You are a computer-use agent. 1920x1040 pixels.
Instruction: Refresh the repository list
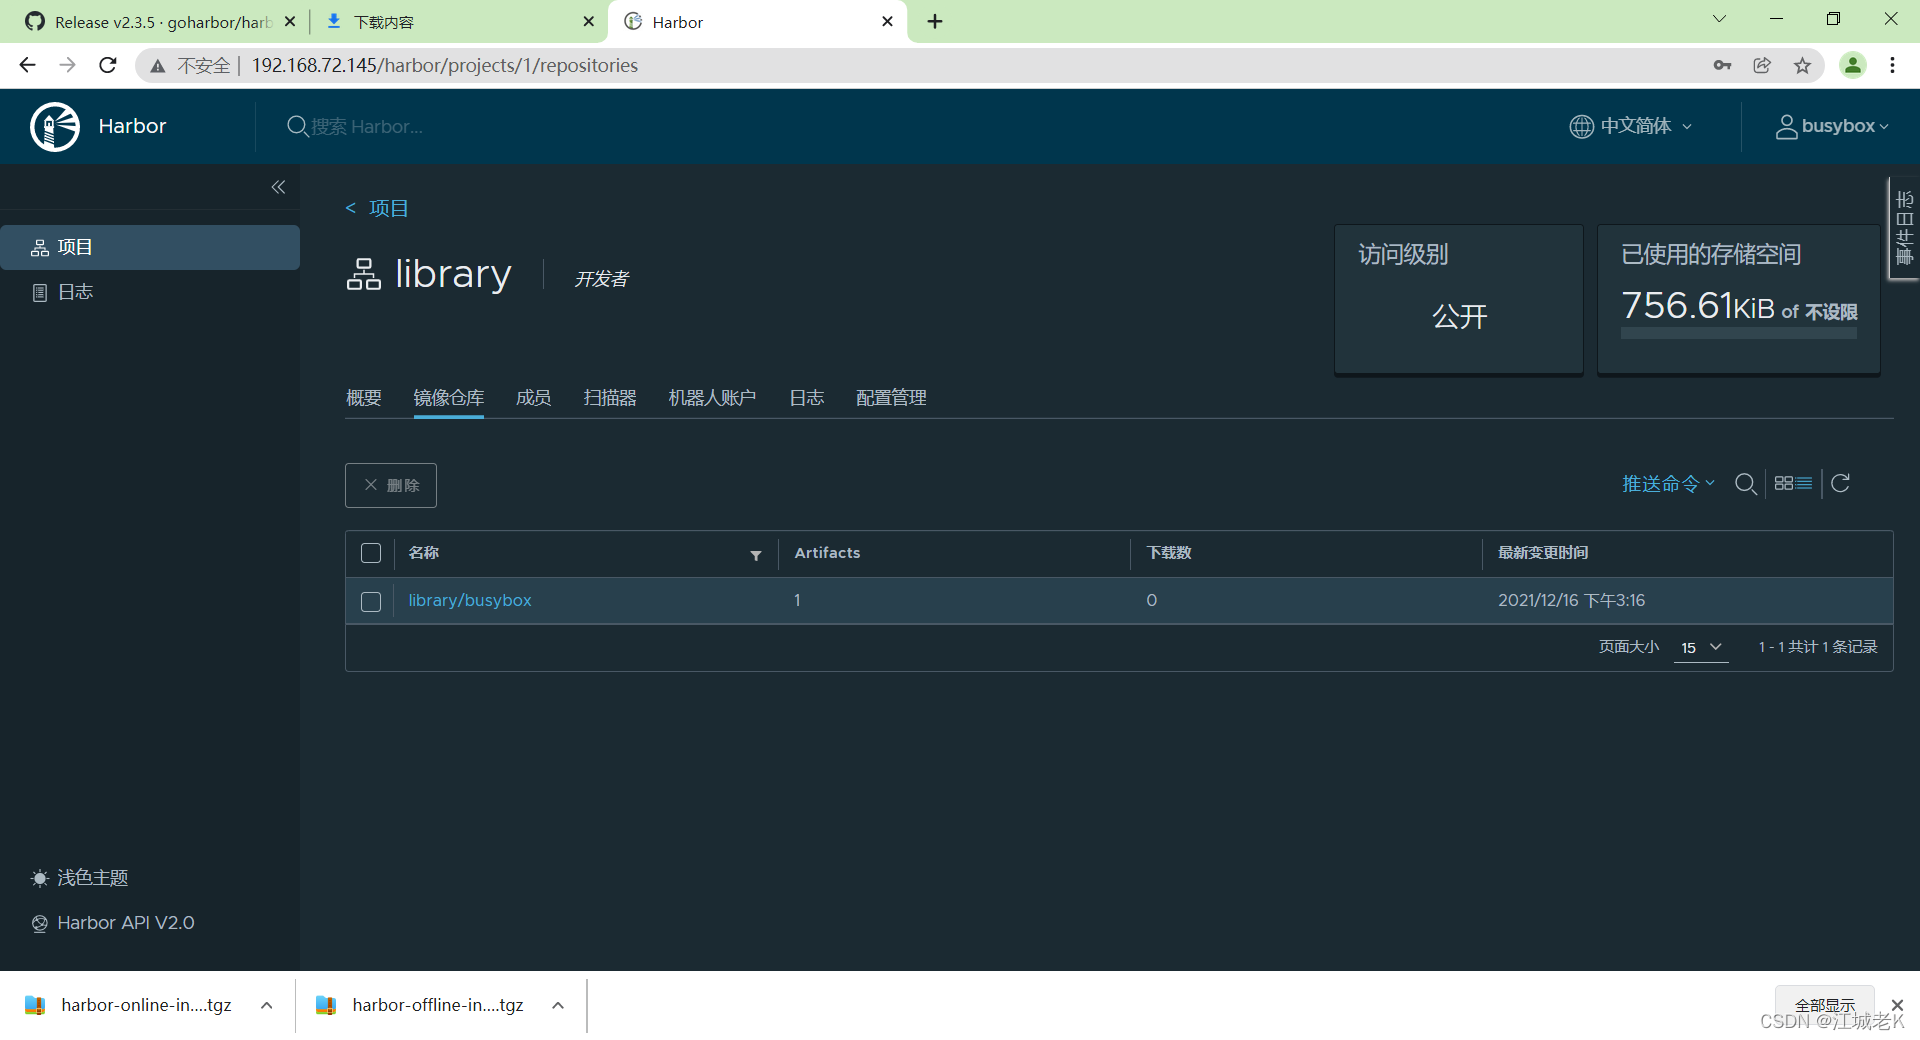click(x=1840, y=484)
